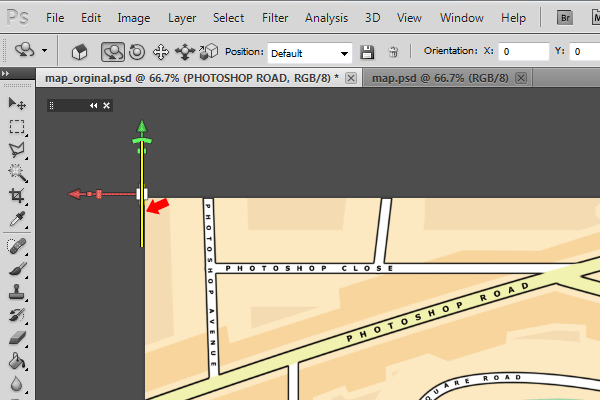This screenshot has height=400, width=600.
Task: Select the Spot Healing Brush tool
Action: click(x=17, y=246)
